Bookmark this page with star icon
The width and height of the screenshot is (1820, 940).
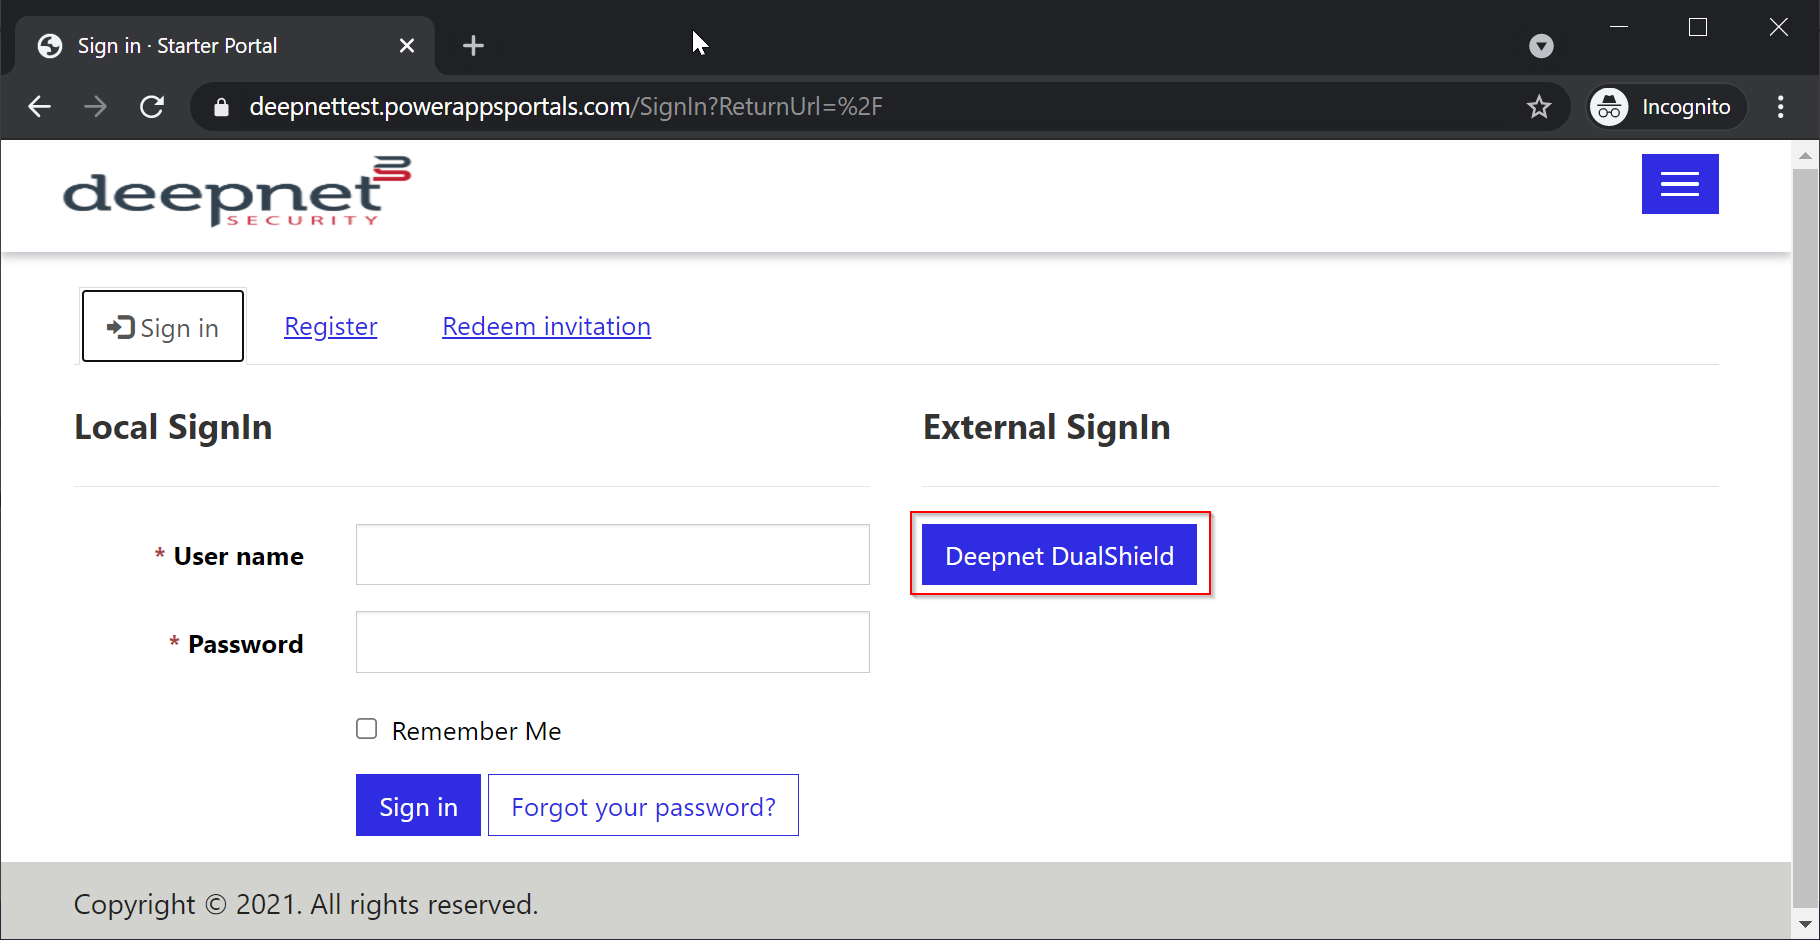pyautogui.click(x=1539, y=107)
